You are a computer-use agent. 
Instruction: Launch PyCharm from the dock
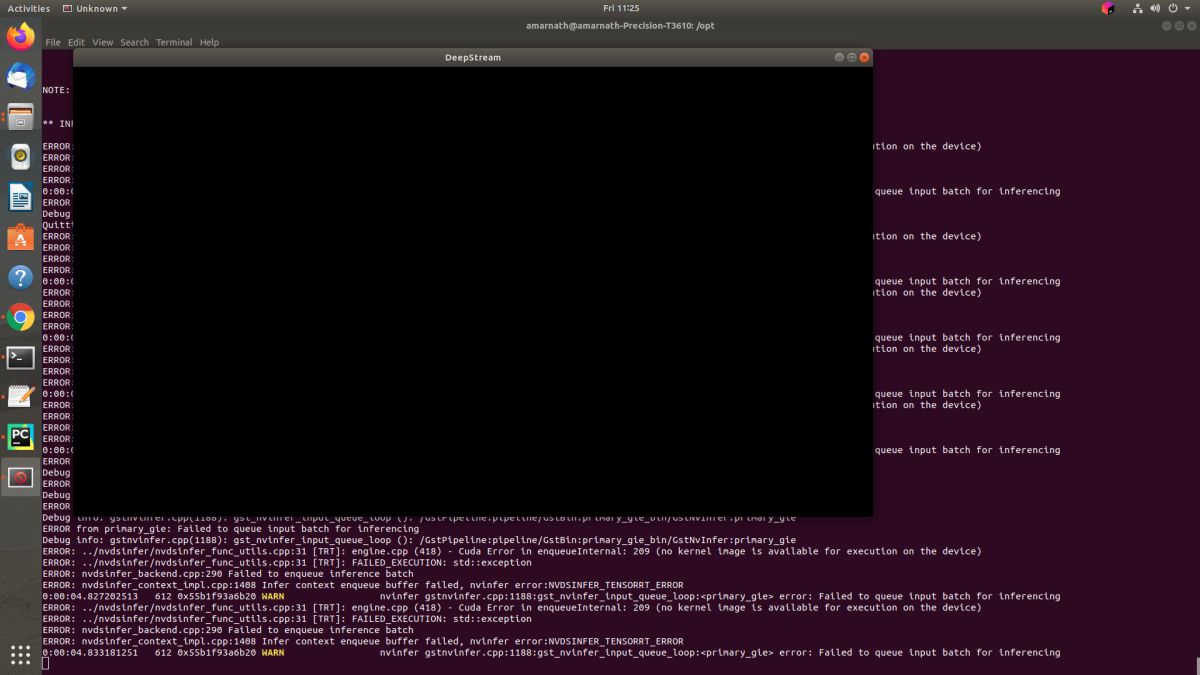[20, 437]
